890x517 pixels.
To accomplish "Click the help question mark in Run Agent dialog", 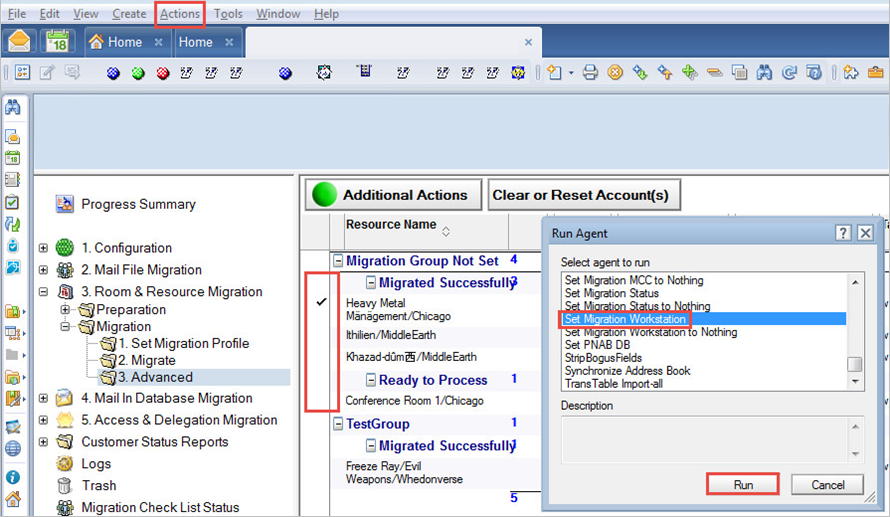I will pyautogui.click(x=844, y=233).
